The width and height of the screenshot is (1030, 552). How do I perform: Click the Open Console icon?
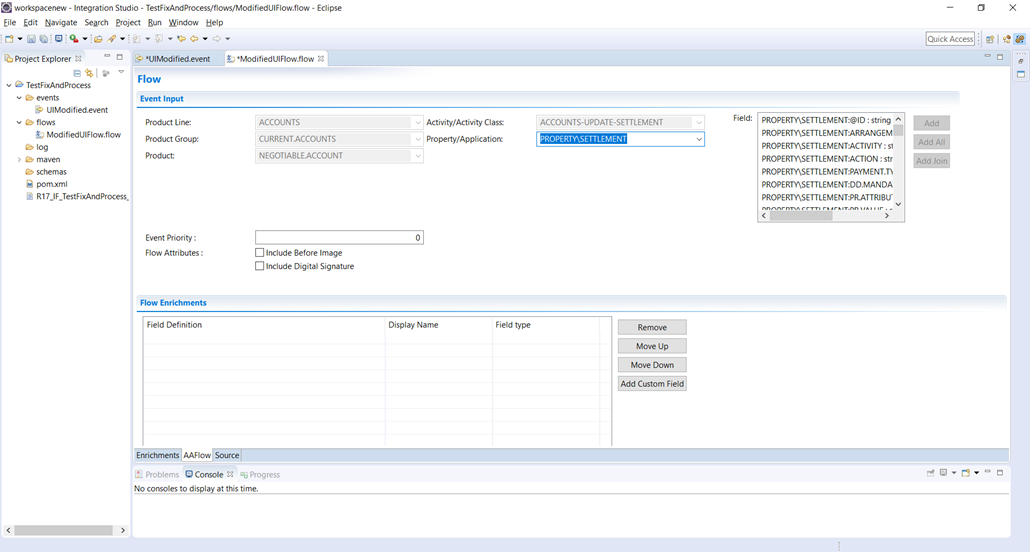(966, 473)
